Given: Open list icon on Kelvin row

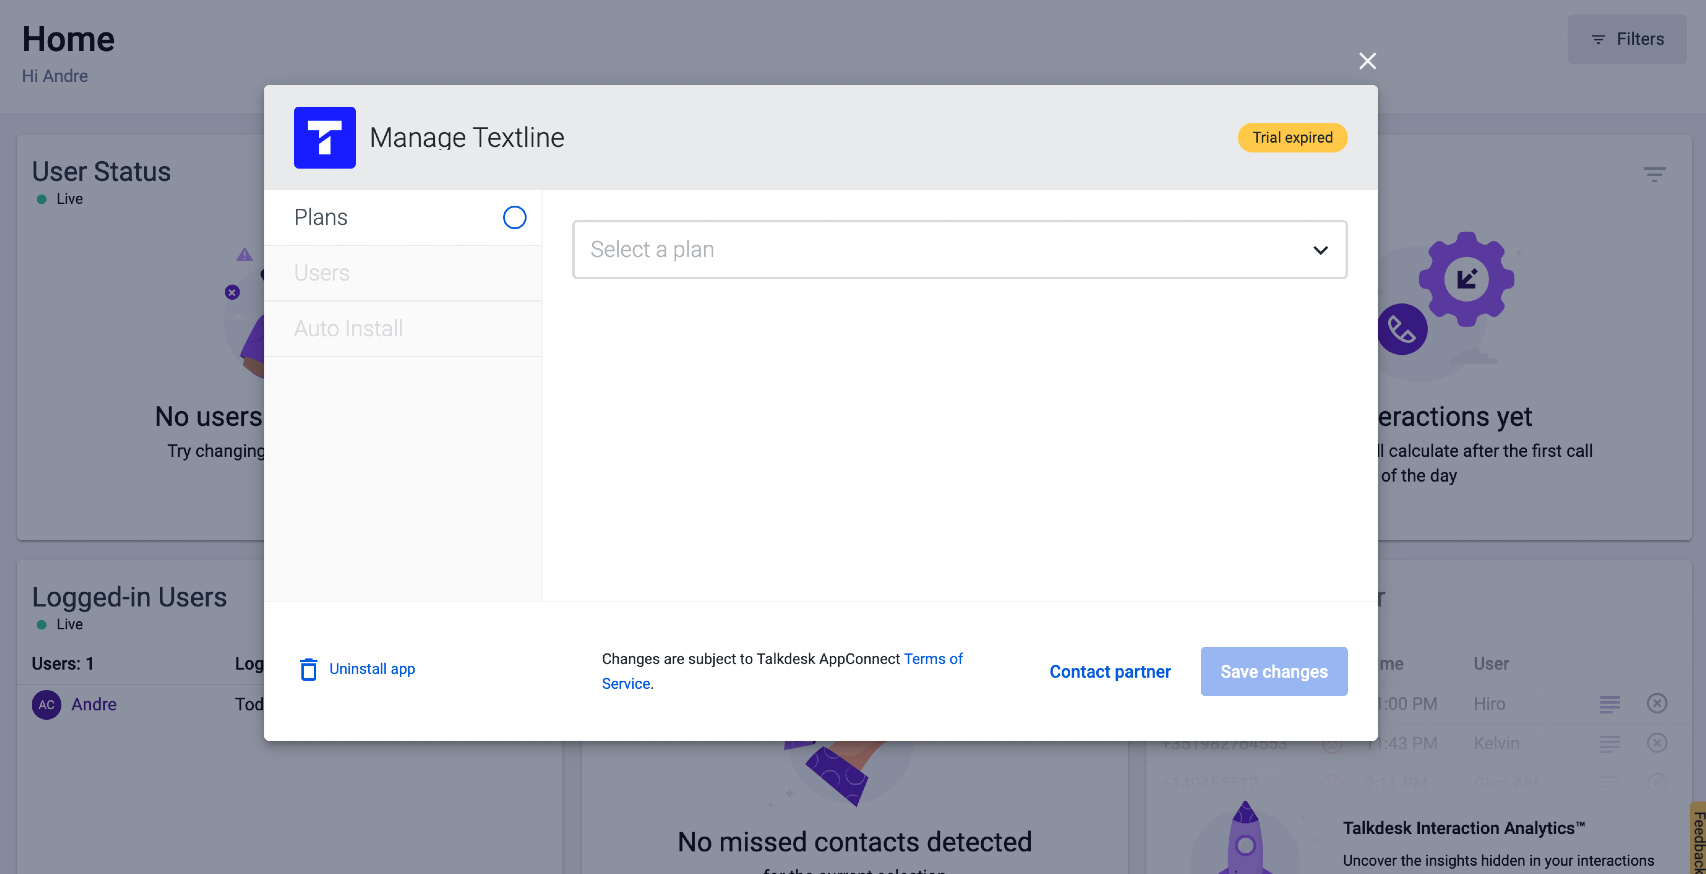Looking at the screenshot, I should [1609, 744].
